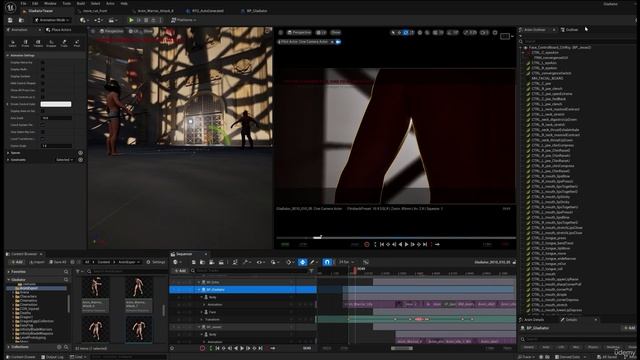The width and height of the screenshot is (640, 360).
Task: Open the Animation Mode dropdown
Action: click(52, 20)
